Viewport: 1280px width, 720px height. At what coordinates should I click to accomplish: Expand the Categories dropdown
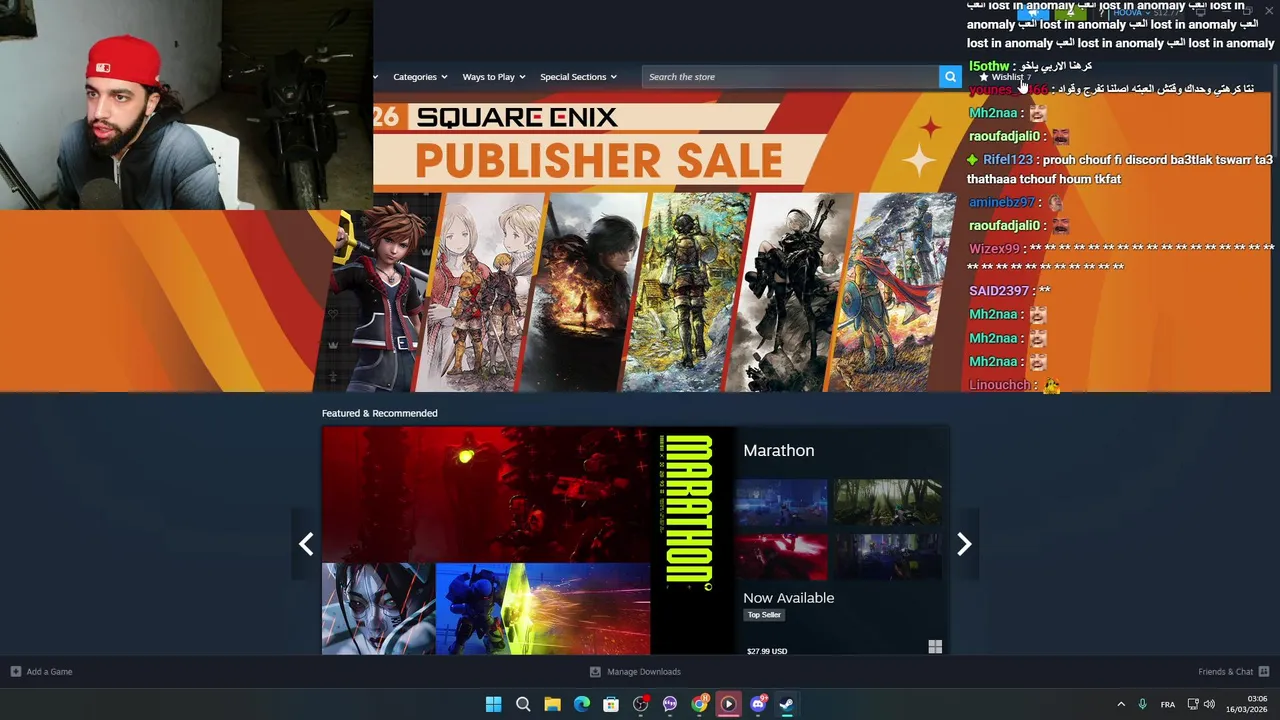tap(420, 77)
